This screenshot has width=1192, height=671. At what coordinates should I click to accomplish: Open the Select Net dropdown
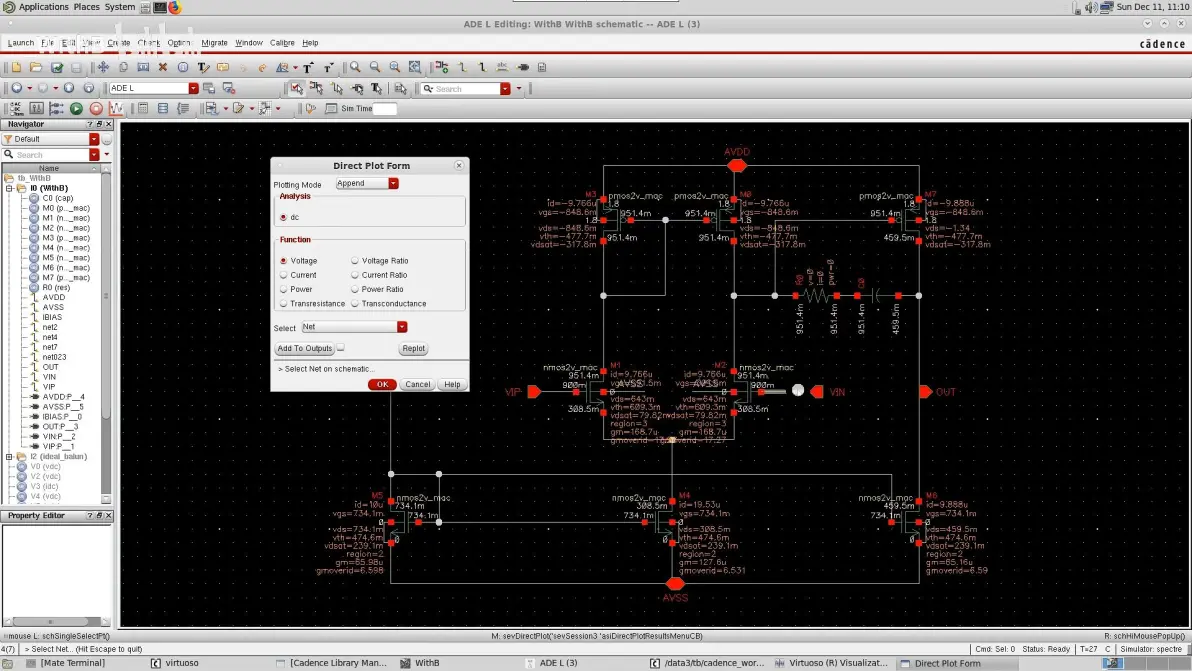354,327
